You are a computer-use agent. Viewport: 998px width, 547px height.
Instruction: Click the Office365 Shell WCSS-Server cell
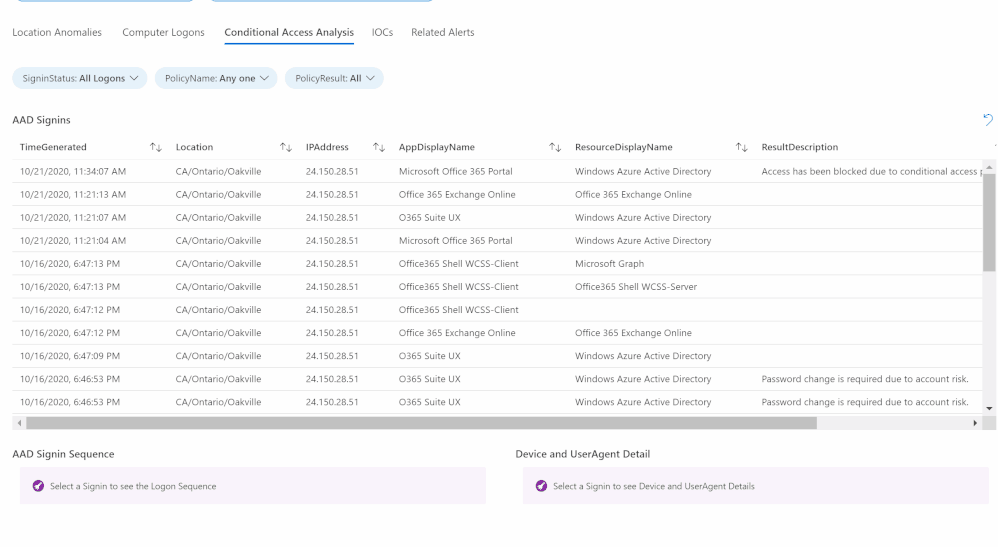click(636, 287)
